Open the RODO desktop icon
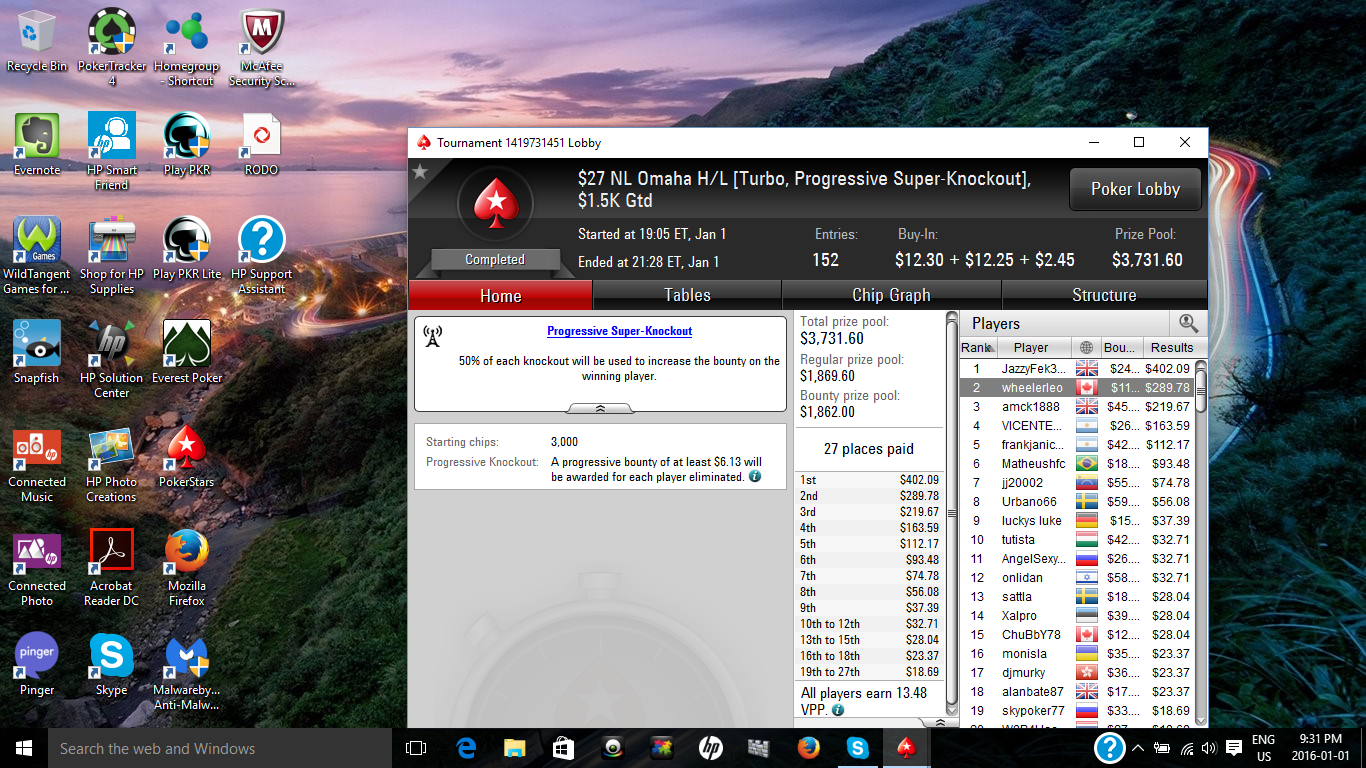Viewport: 1366px width, 768px height. pos(262,145)
